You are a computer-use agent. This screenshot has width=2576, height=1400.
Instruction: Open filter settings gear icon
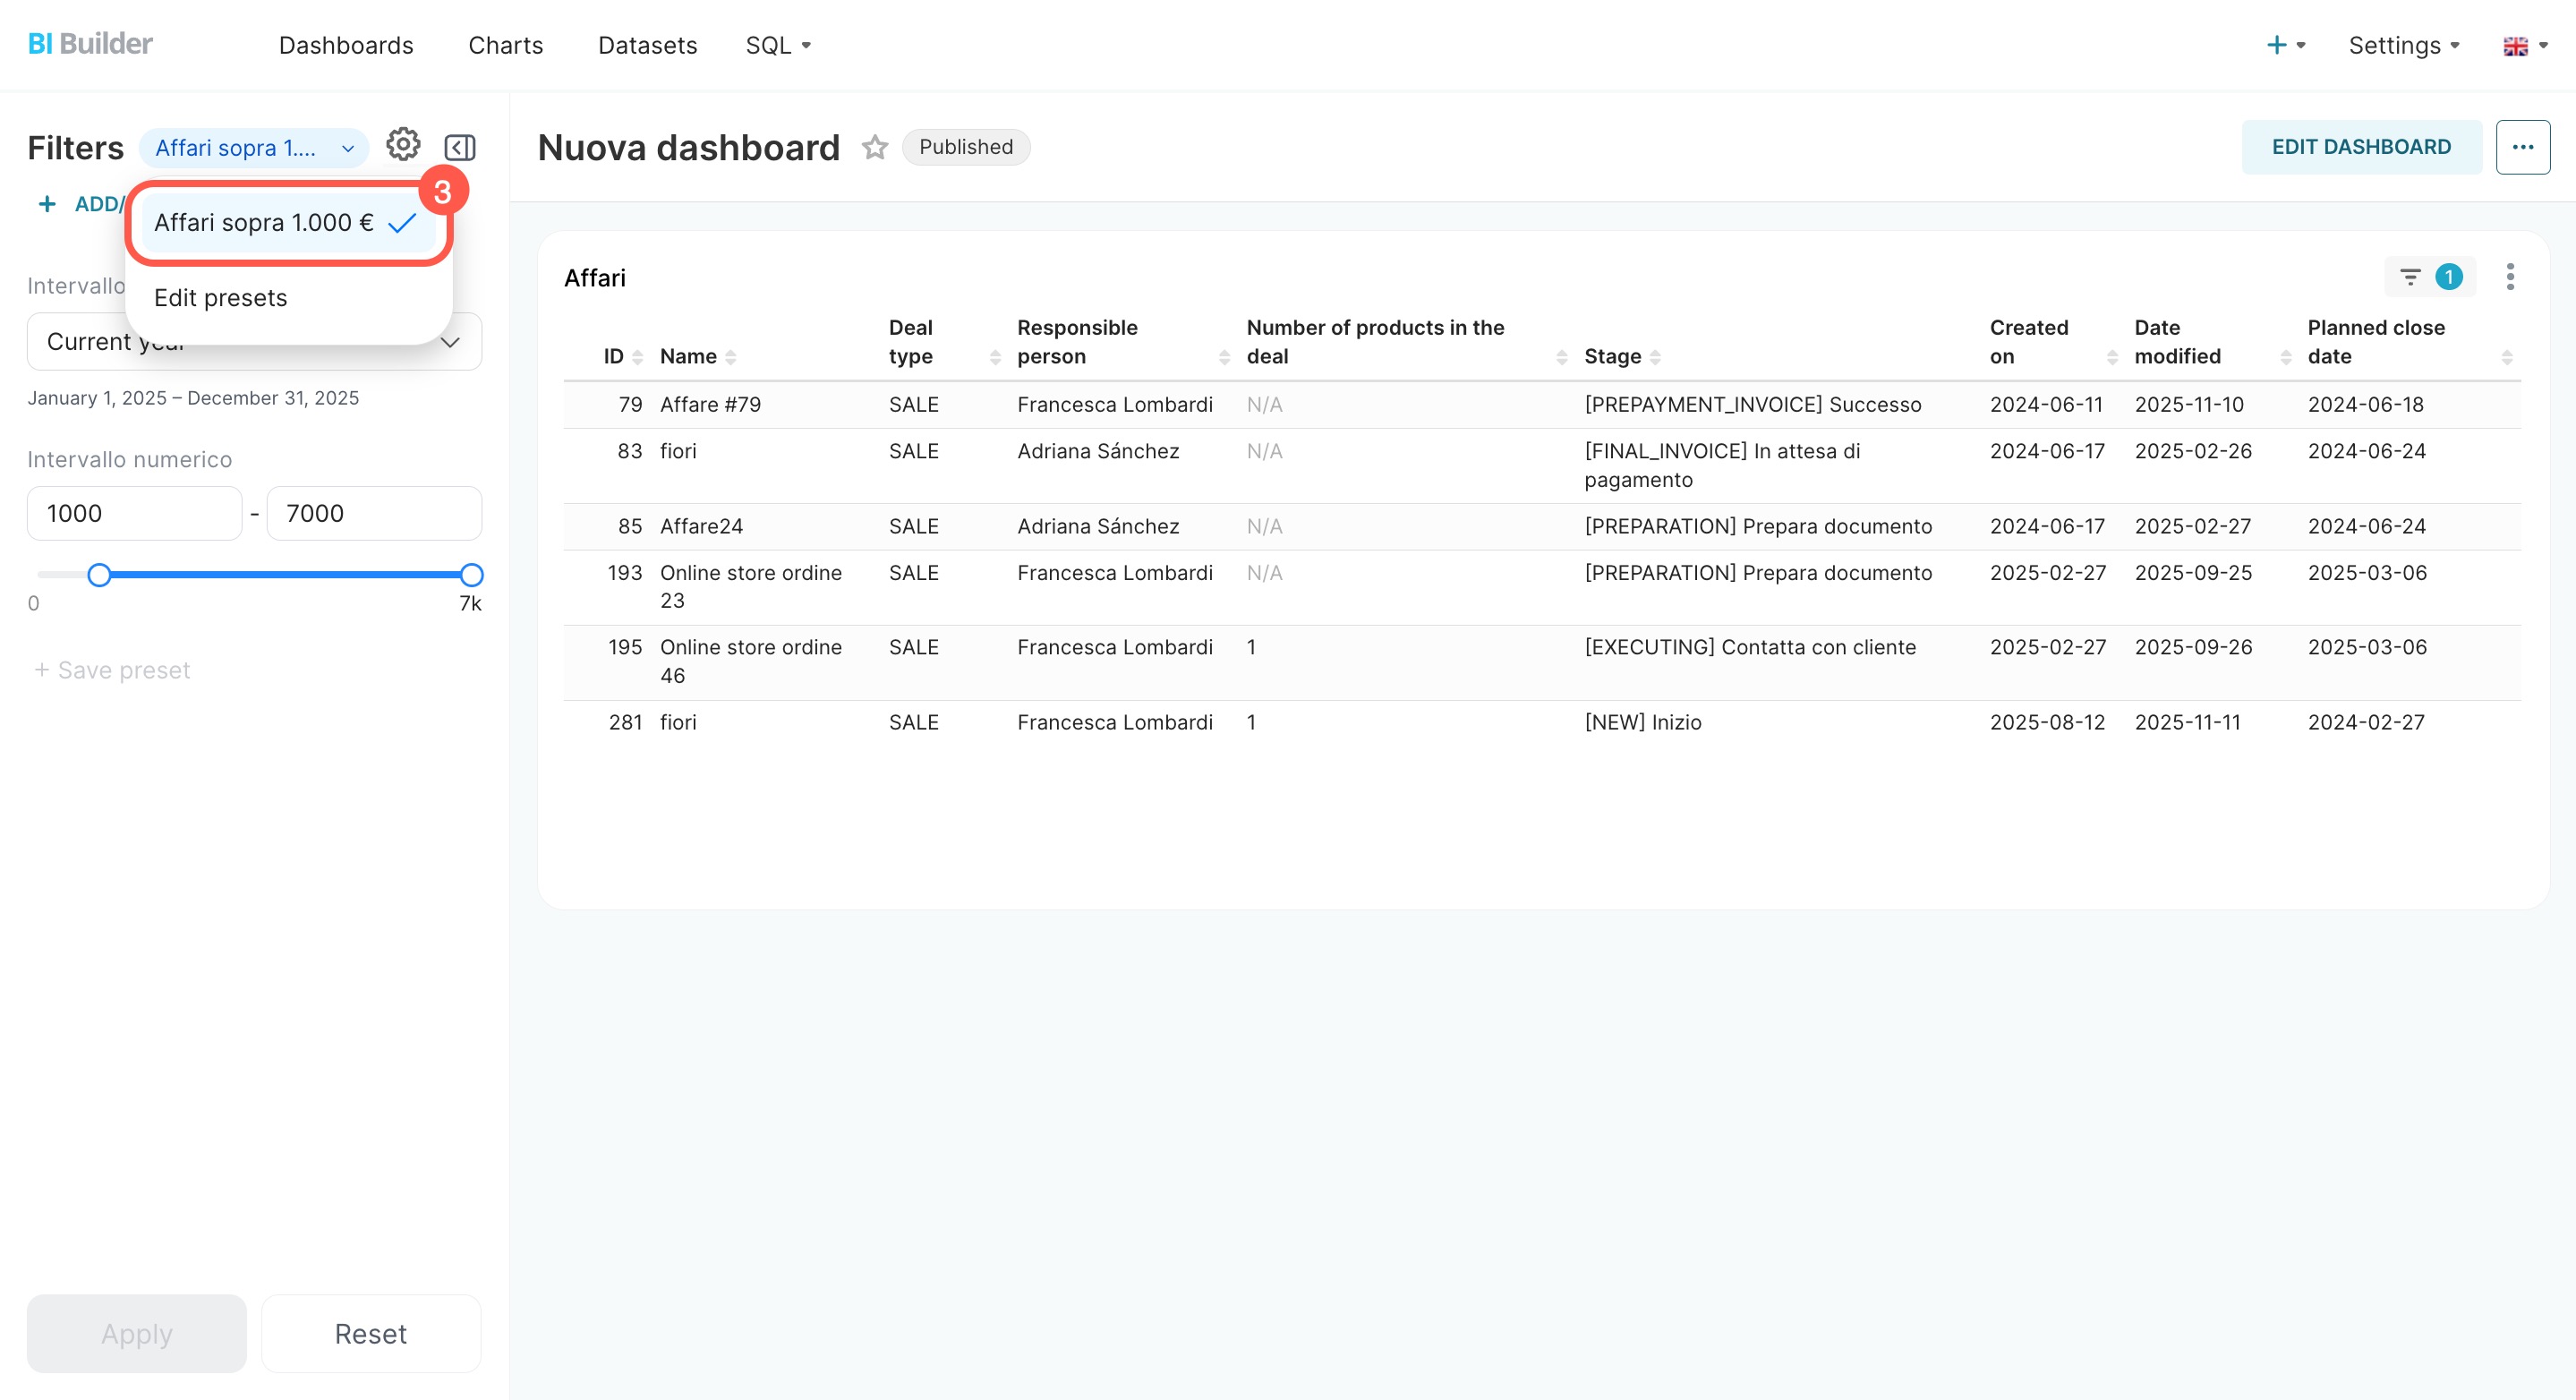pos(403,145)
